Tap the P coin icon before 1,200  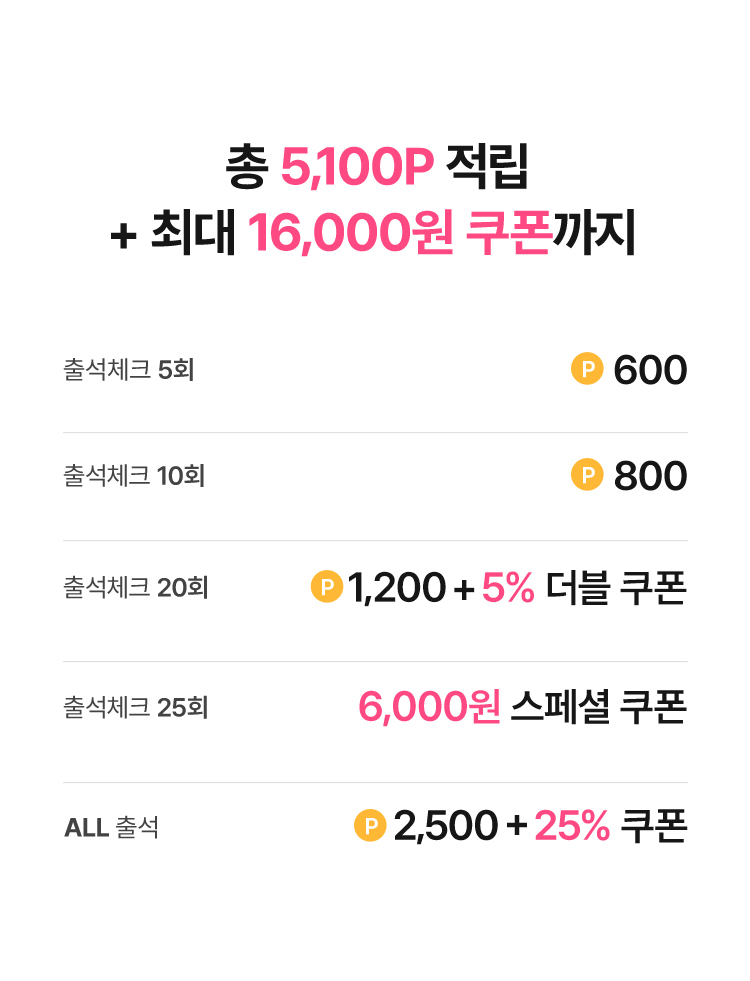[327, 588]
